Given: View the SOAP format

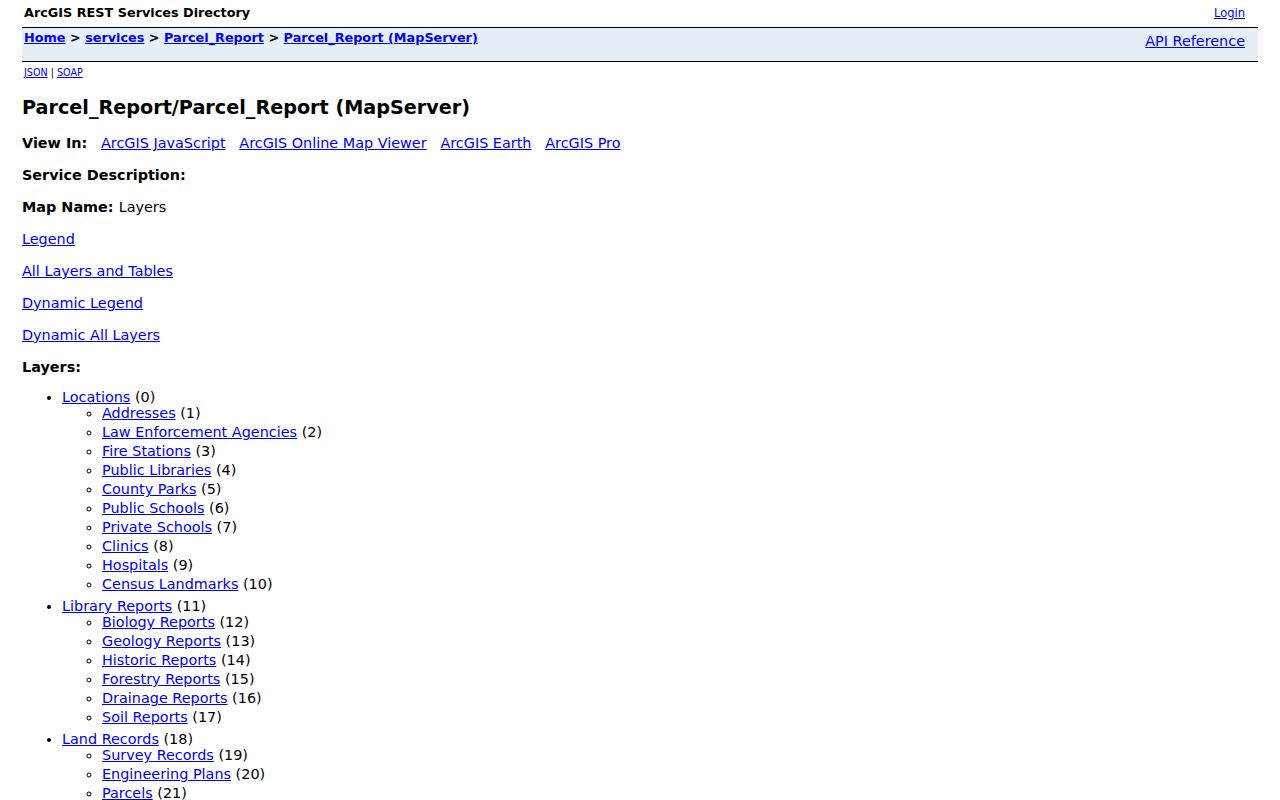Looking at the screenshot, I should coord(70,73).
